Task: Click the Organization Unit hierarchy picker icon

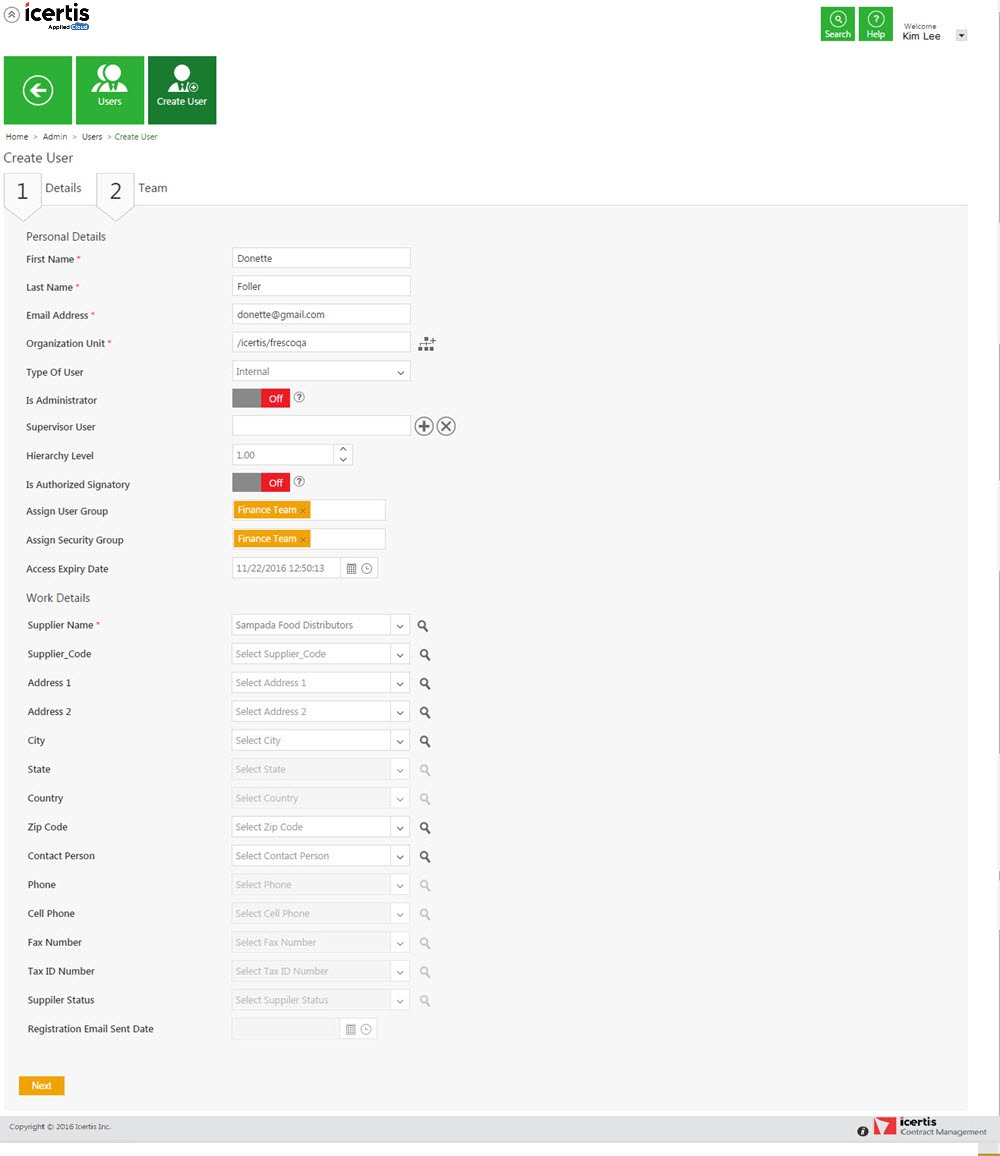Action: click(x=427, y=344)
